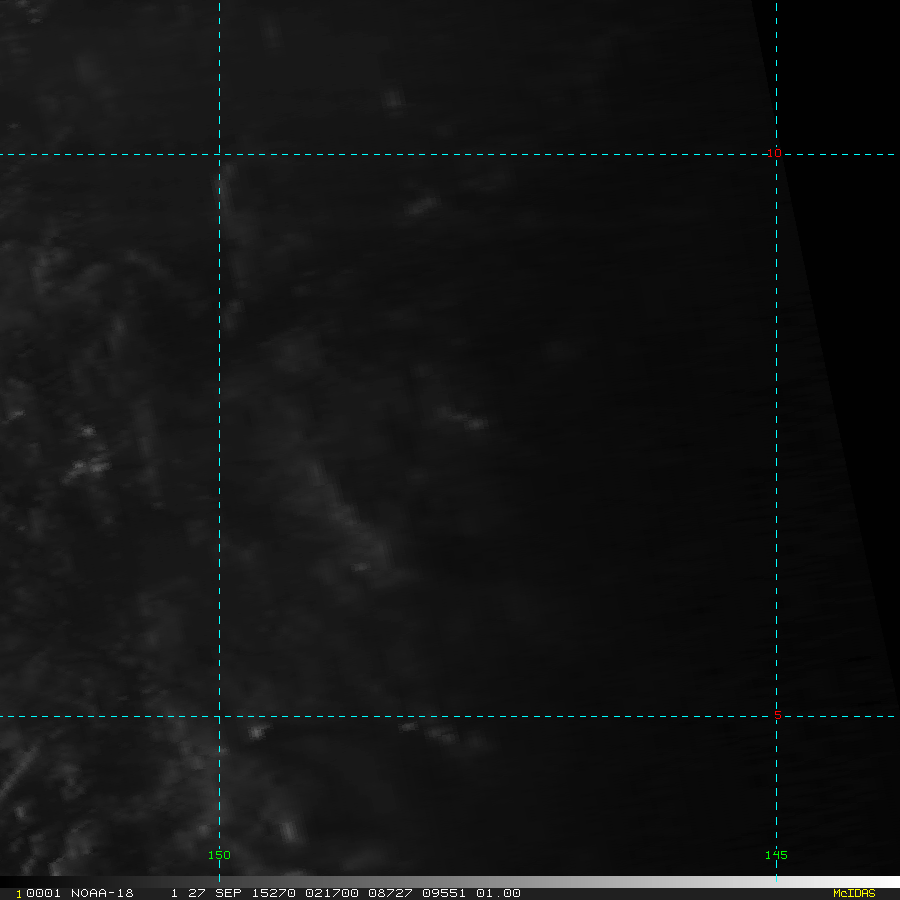Click intersection of 10 latitude and 150 longitude

(x=219, y=154)
